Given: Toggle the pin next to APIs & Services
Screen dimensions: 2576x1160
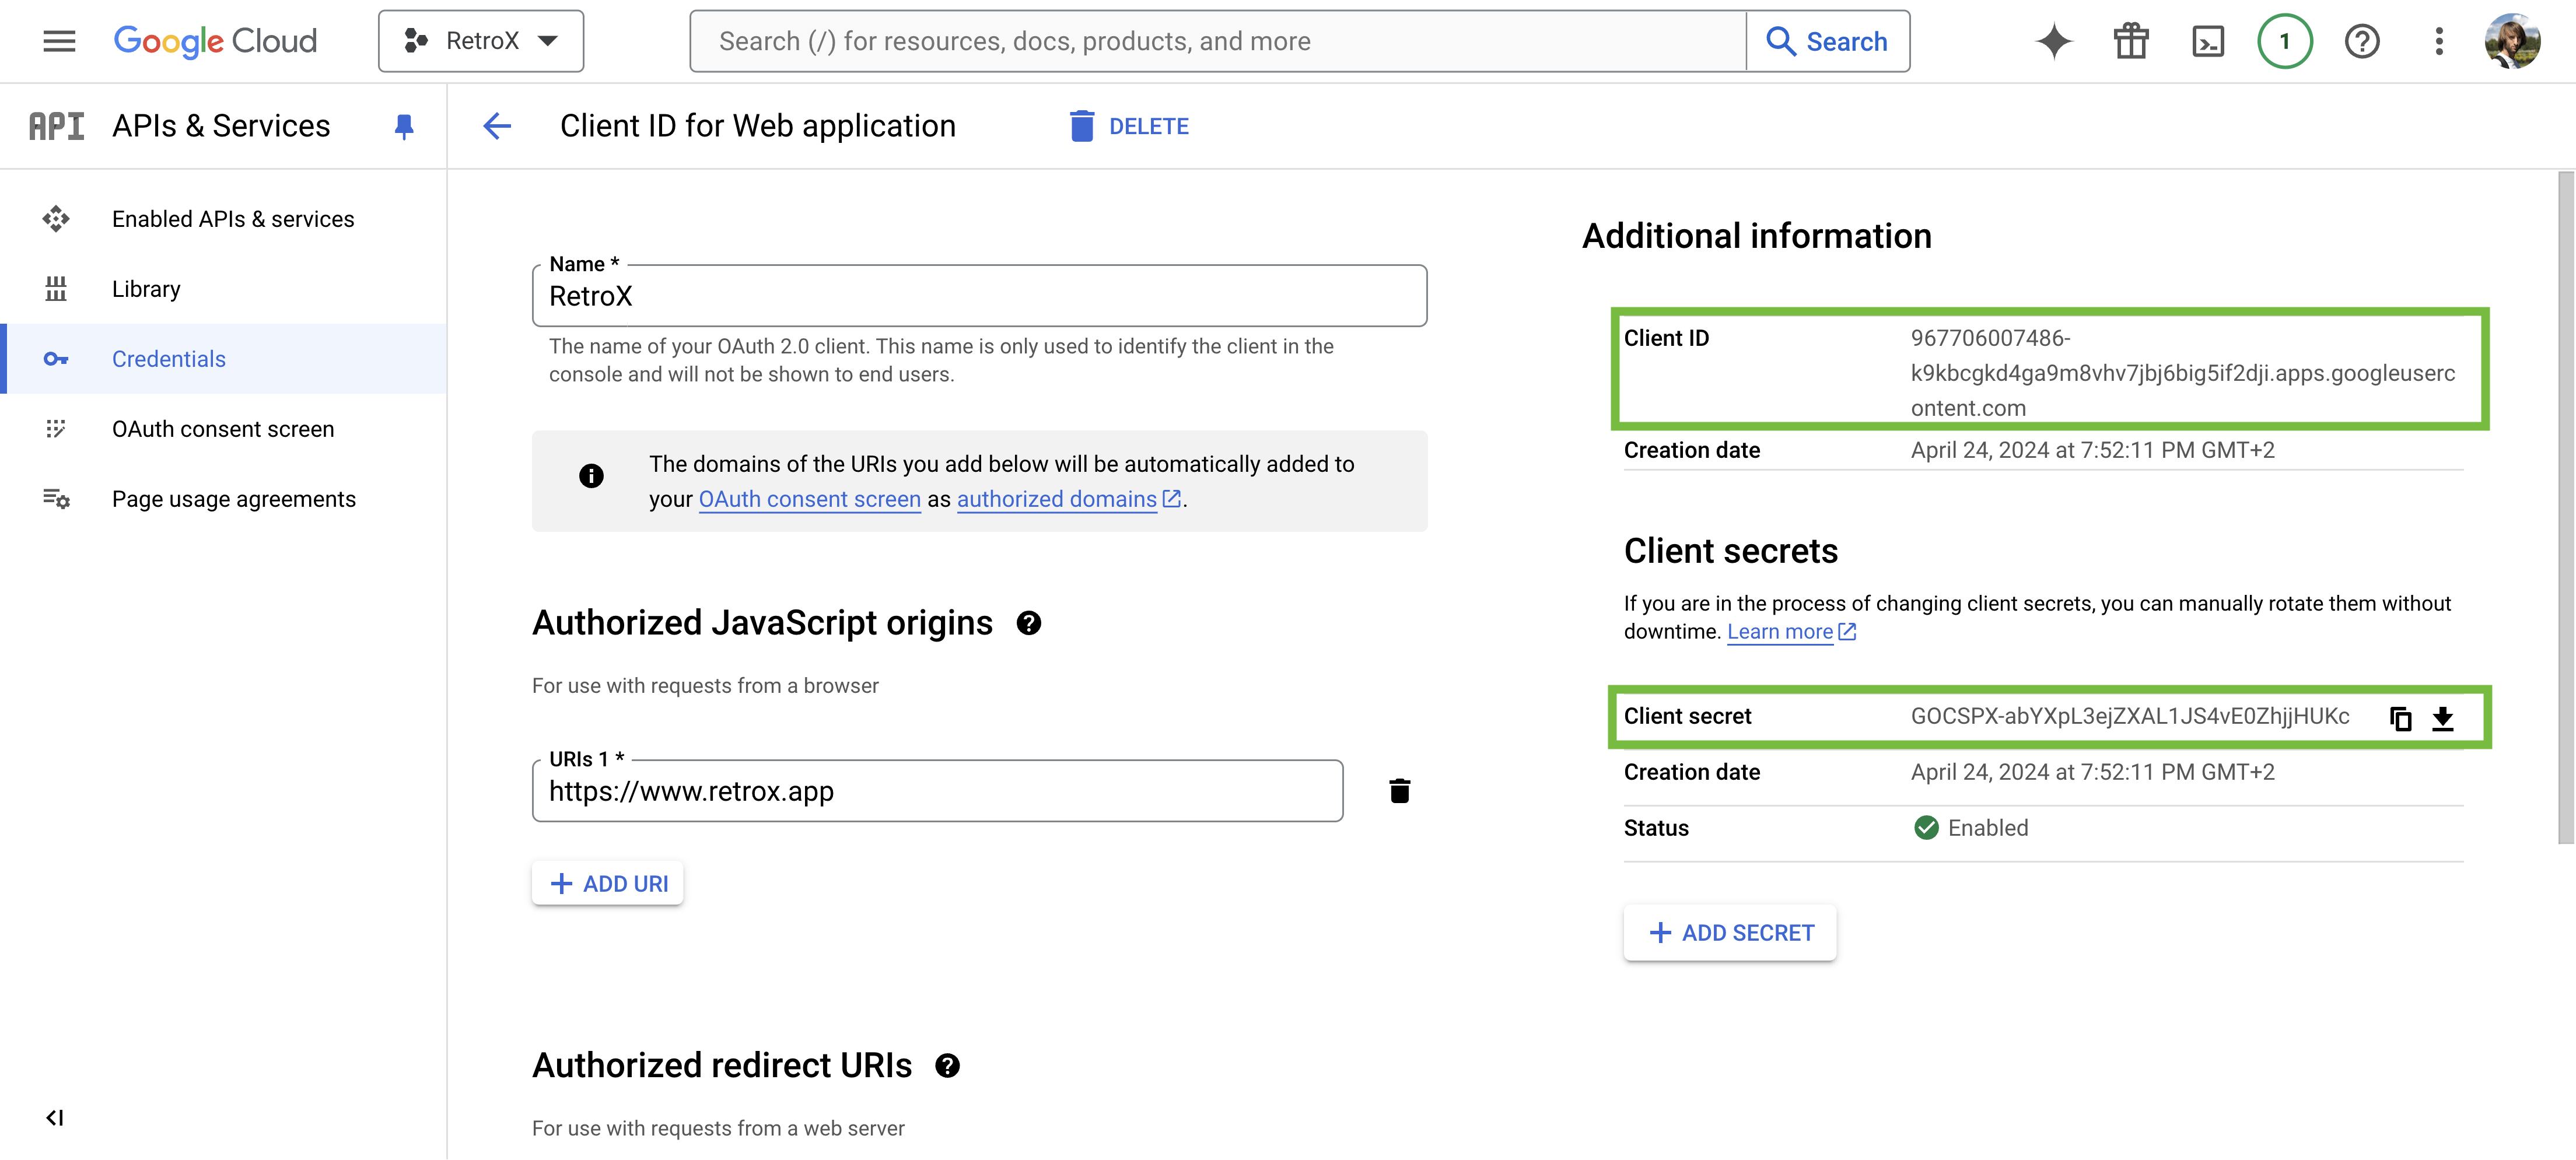Looking at the screenshot, I should (x=404, y=127).
